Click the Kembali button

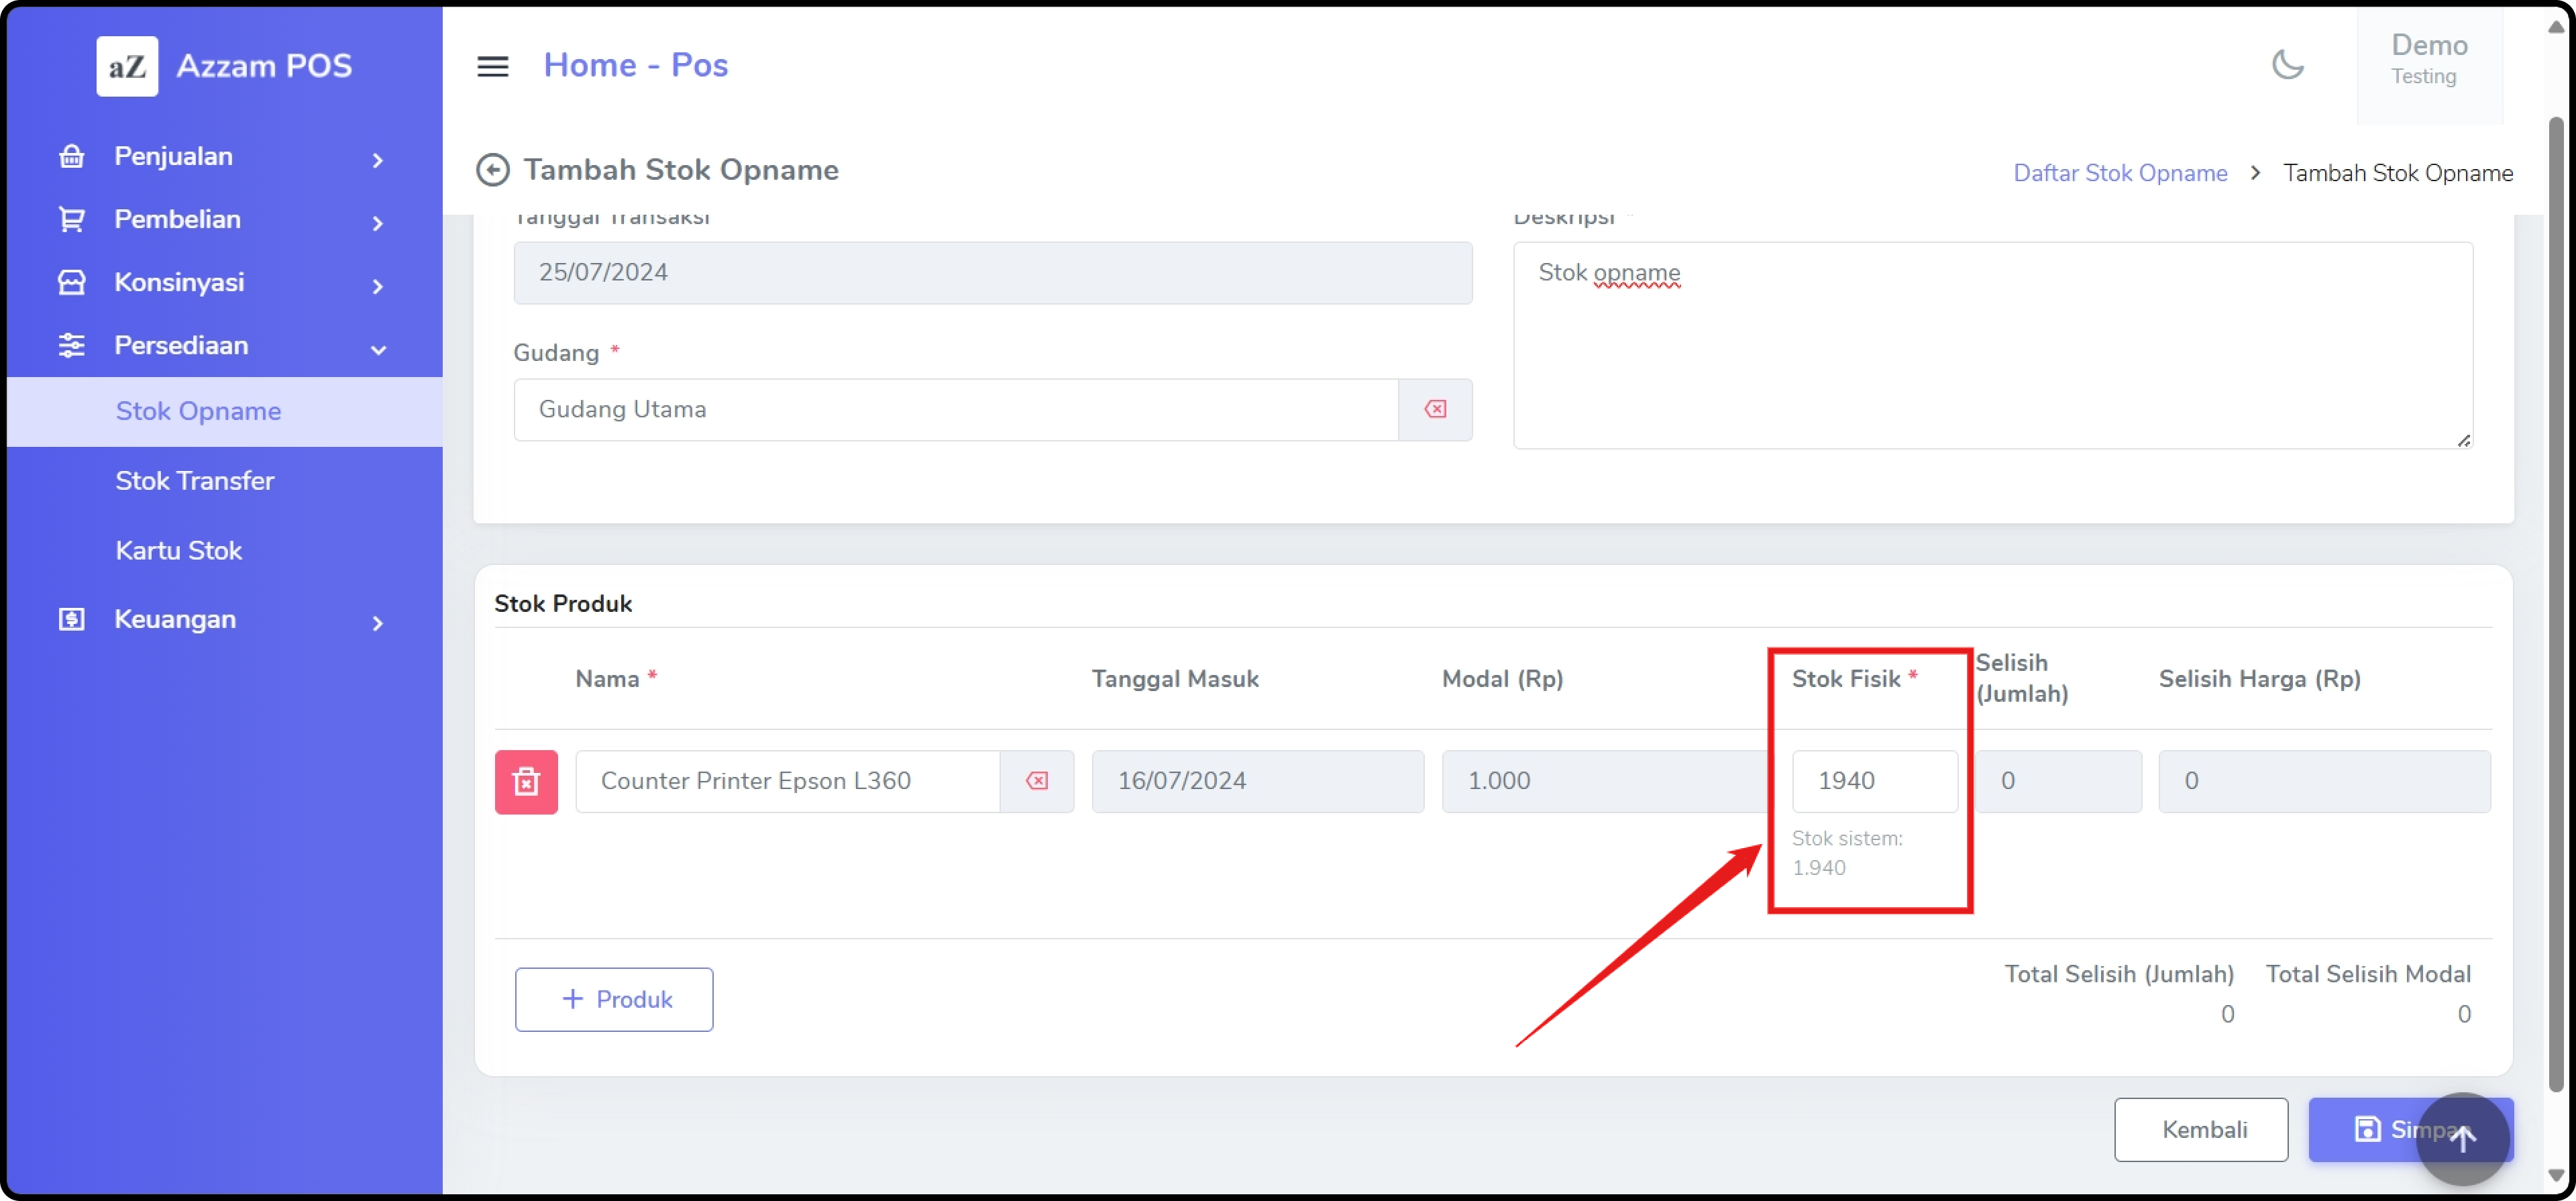pyautogui.click(x=2200, y=1129)
